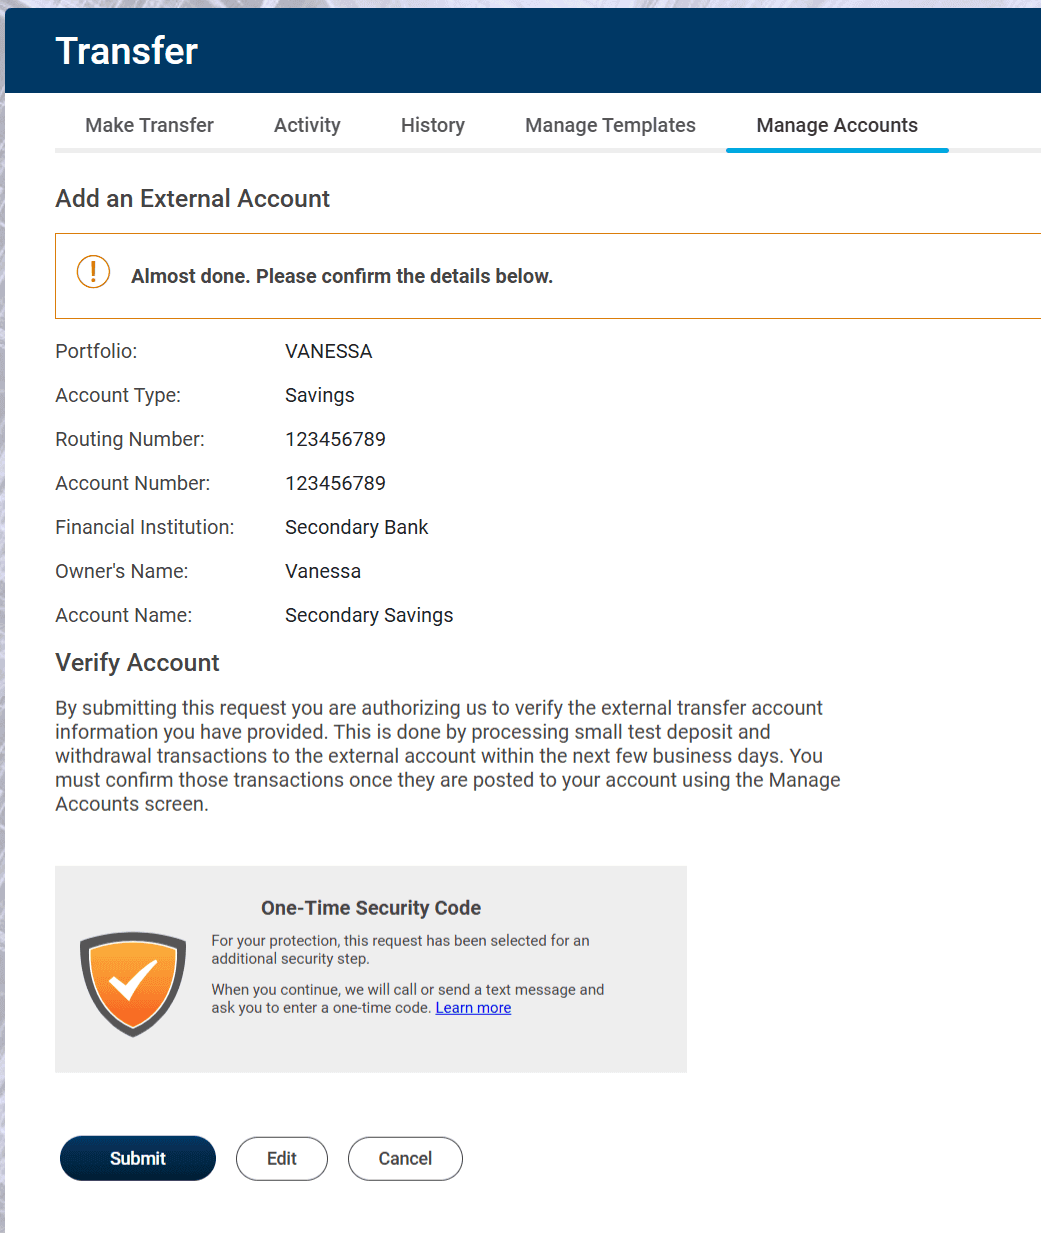Click the Owner's Name field label
The width and height of the screenshot is (1041, 1233).
[122, 571]
